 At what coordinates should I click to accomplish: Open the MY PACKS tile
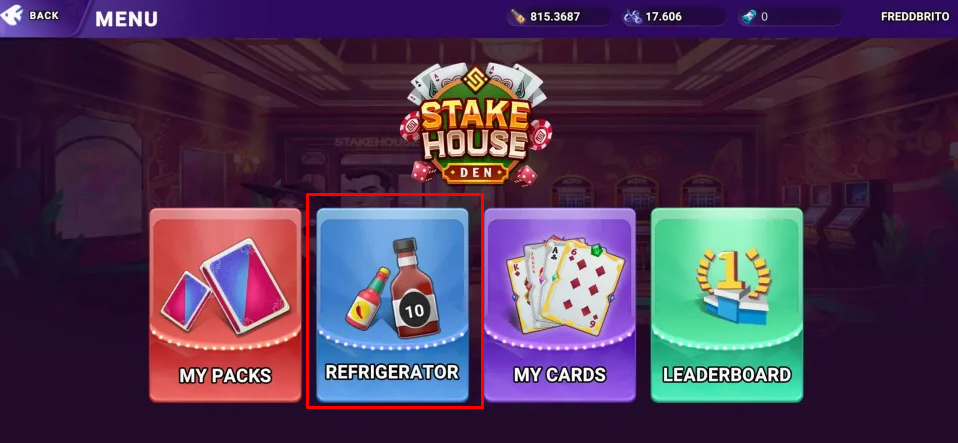pos(225,305)
